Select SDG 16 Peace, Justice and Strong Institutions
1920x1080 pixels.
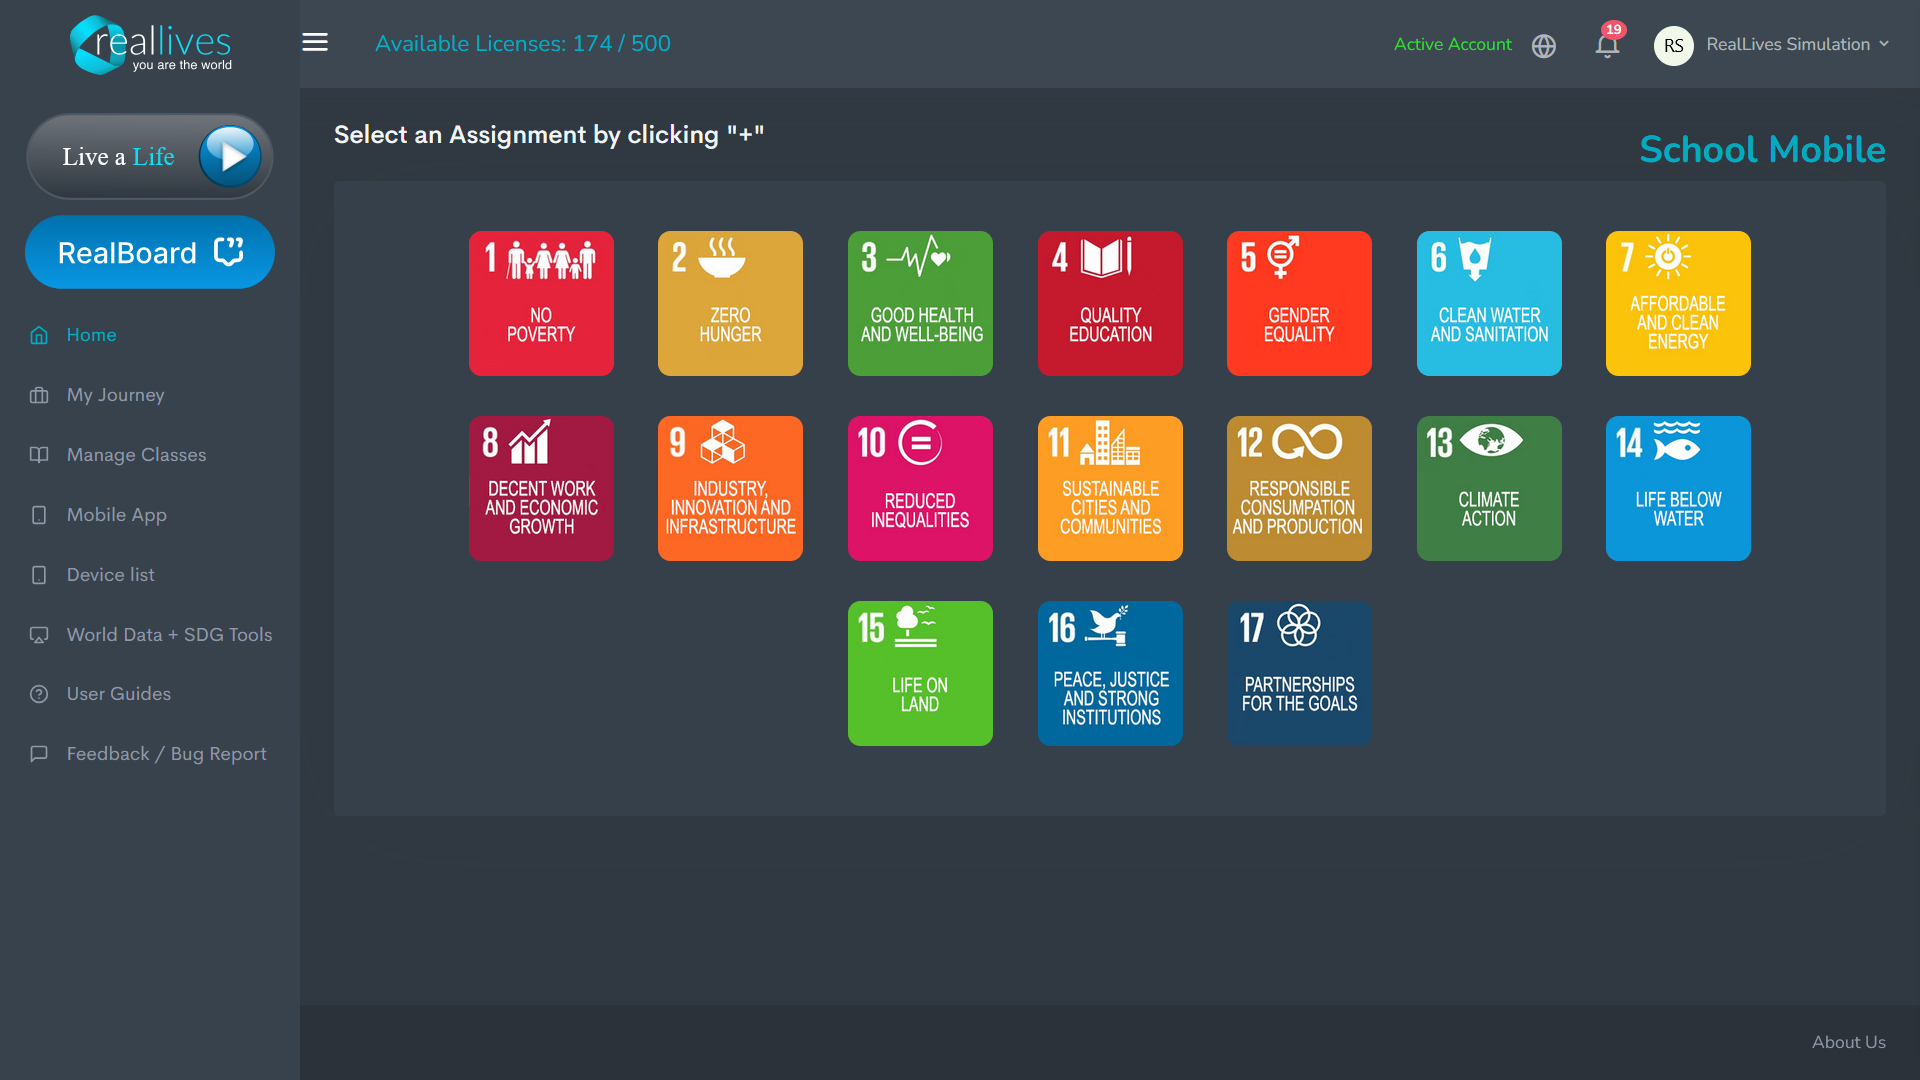(x=1110, y=673)
